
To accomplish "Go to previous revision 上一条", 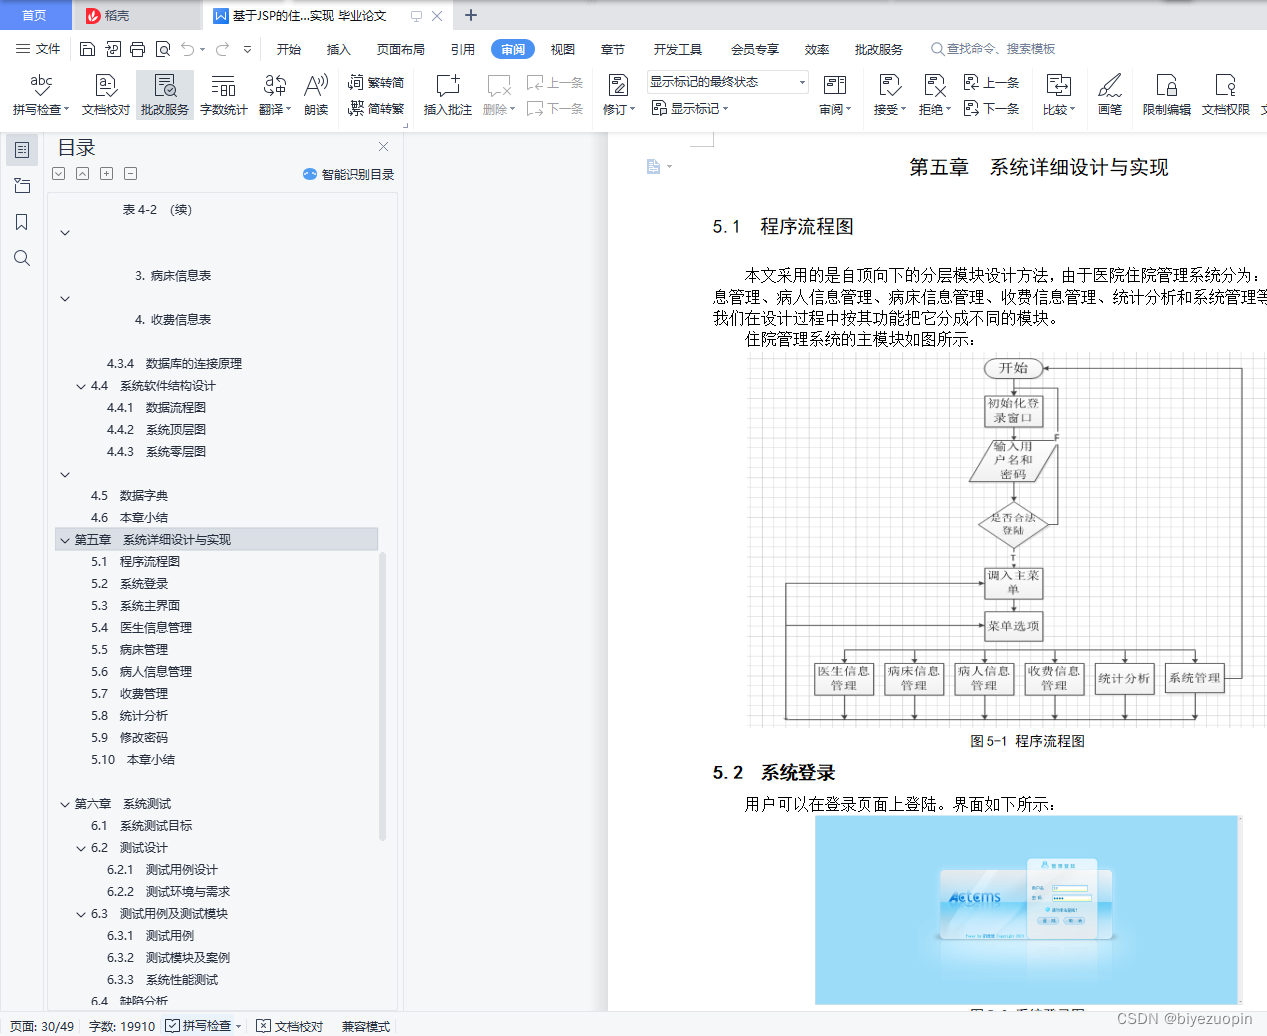I will pos(991,83).
